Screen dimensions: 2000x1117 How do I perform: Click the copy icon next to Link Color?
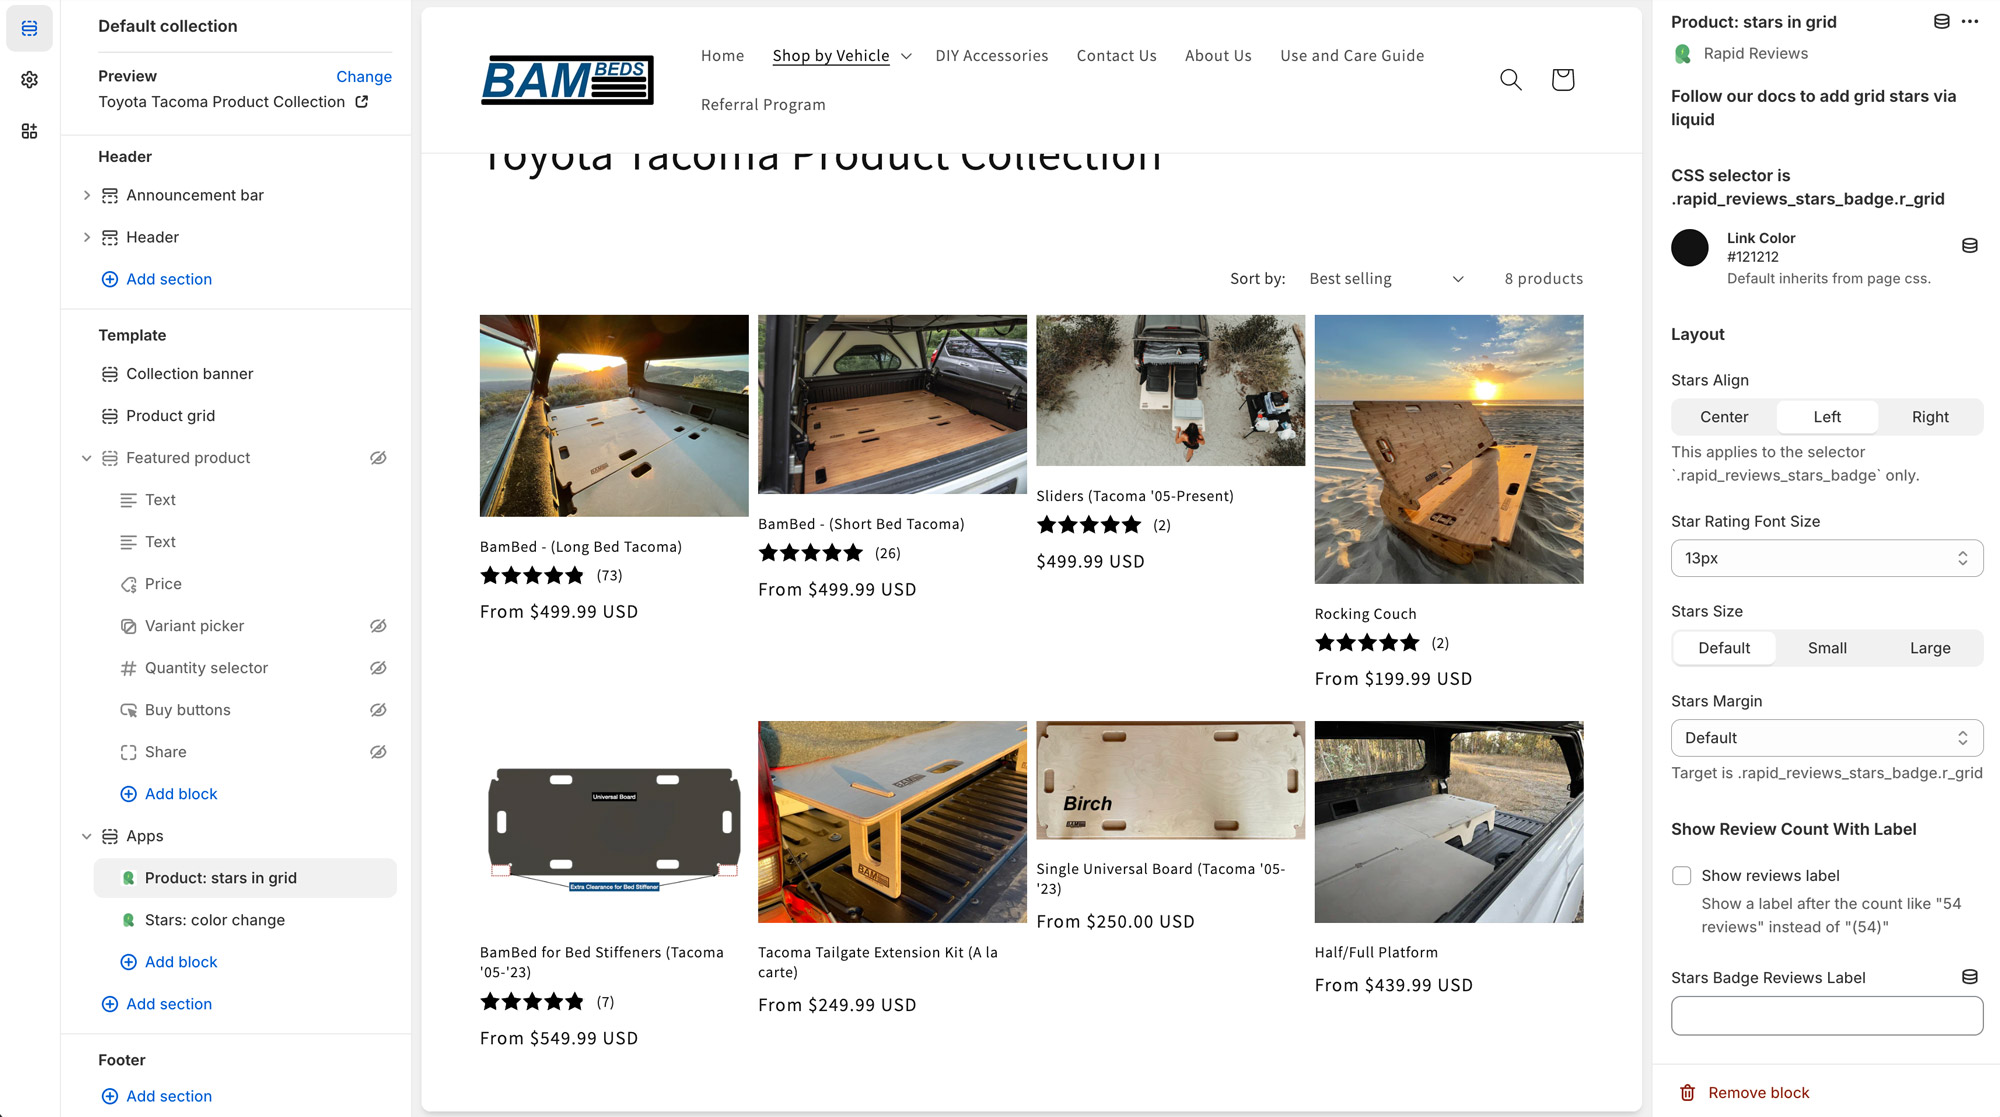coord(1970,246)
